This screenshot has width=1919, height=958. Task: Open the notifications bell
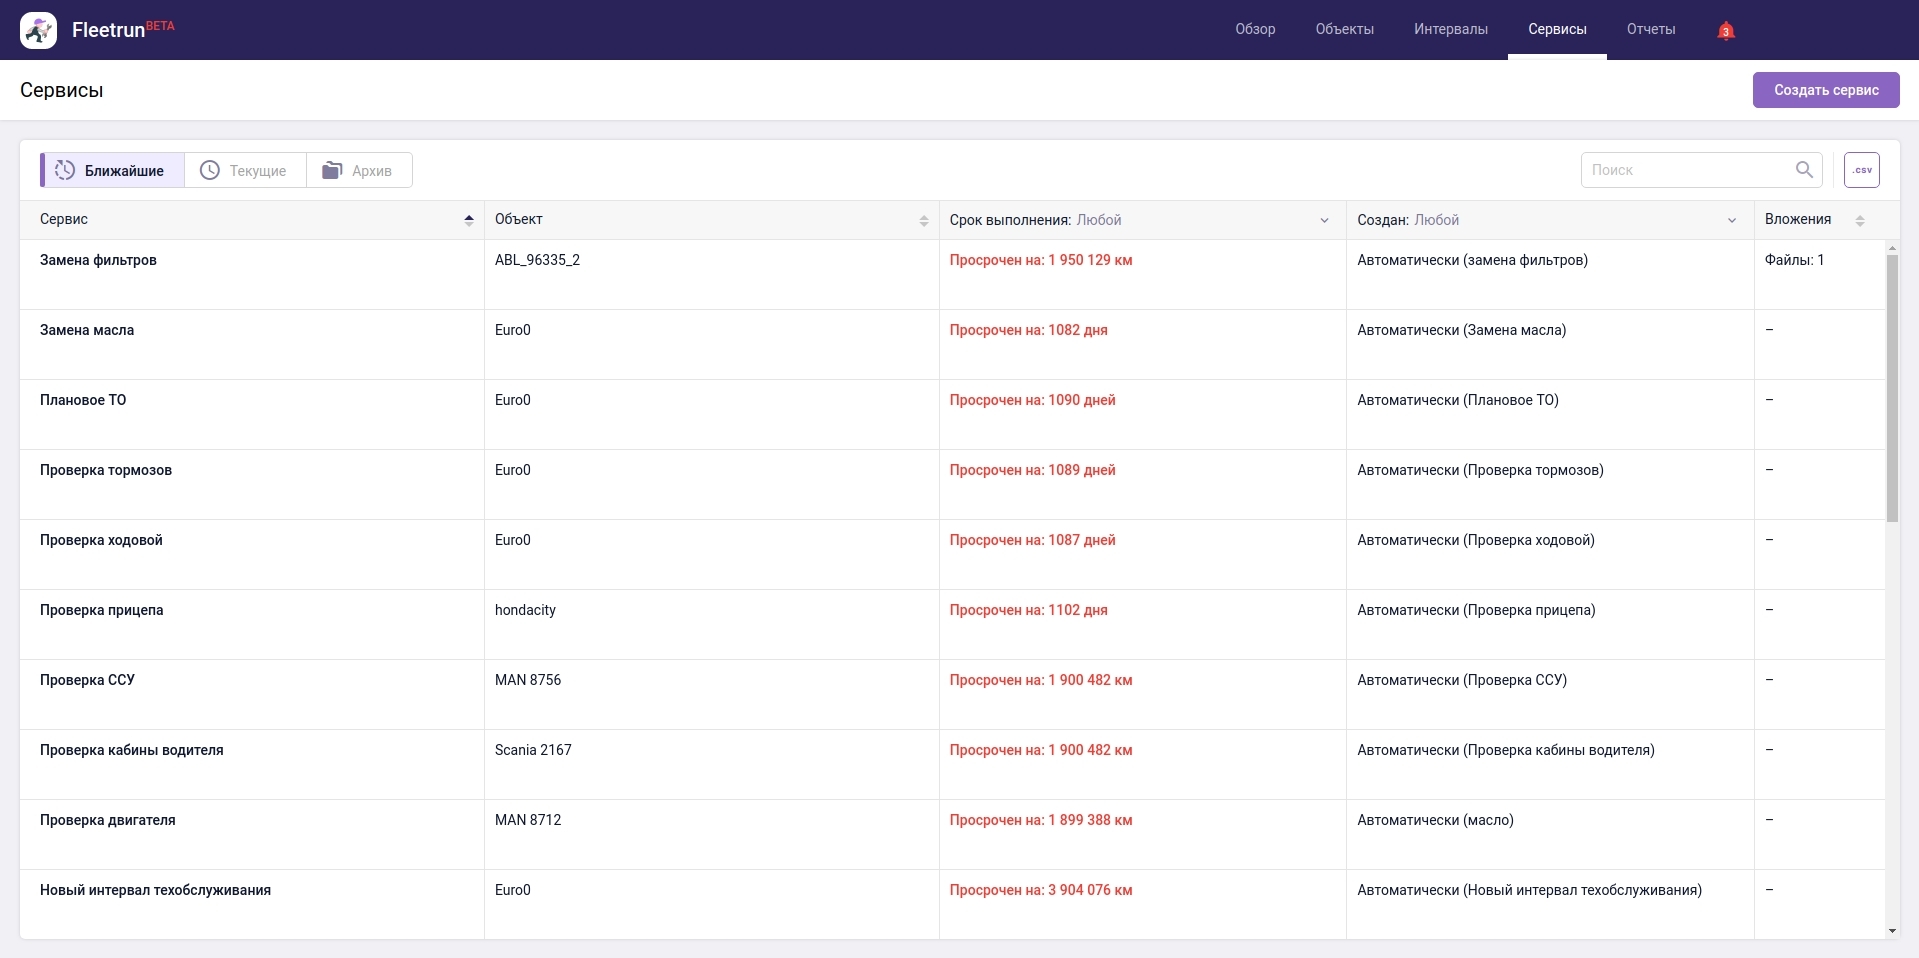click(1725, 31)
